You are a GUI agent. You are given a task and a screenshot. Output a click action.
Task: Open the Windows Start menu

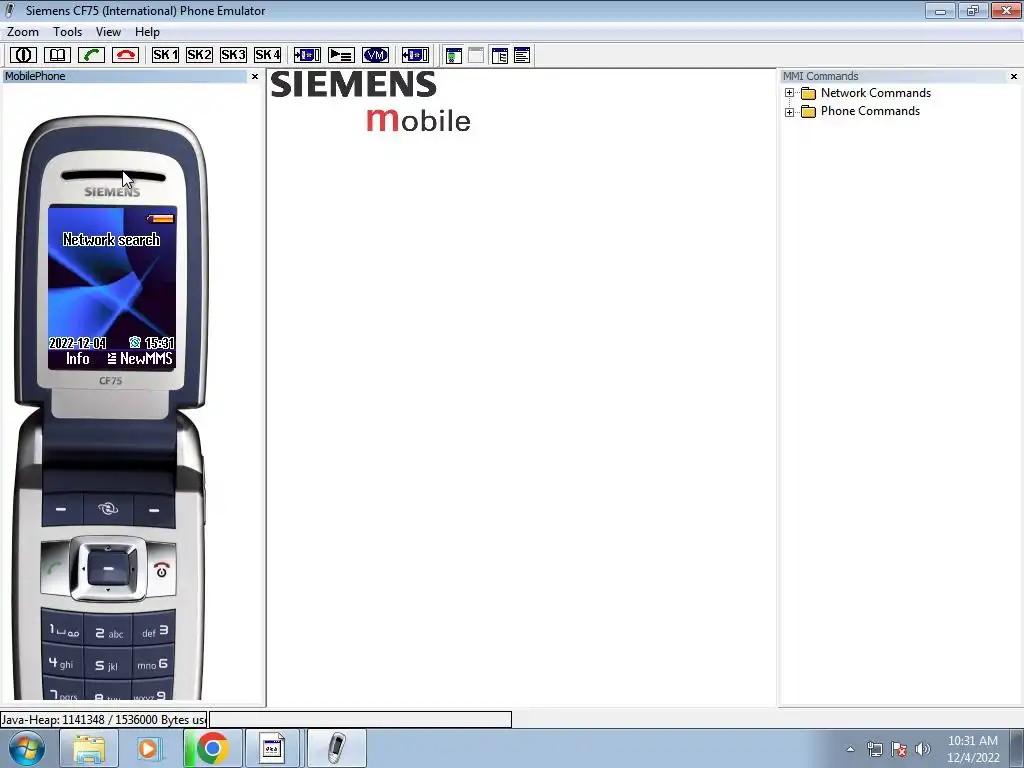tap(27, 748)
